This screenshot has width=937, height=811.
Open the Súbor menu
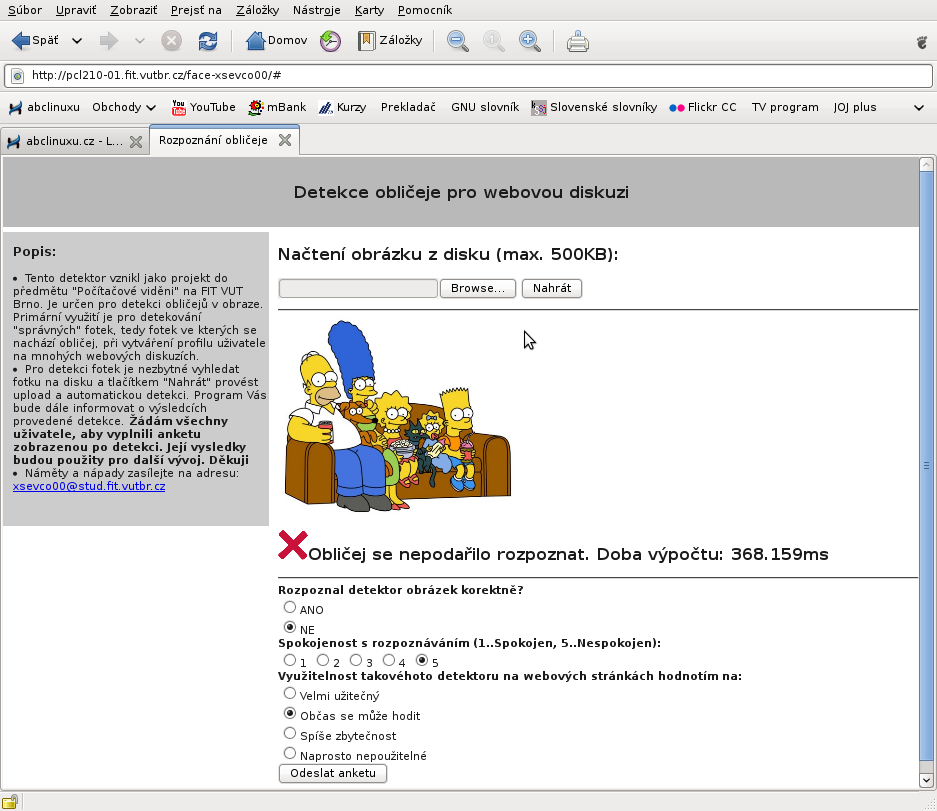click(x=25, y=10)
